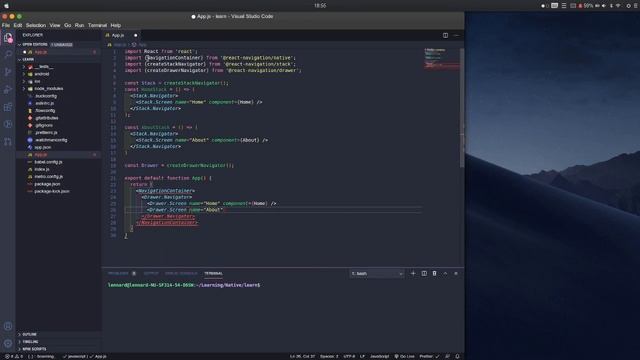Click the Prettier status bar button

coord(429,356)
